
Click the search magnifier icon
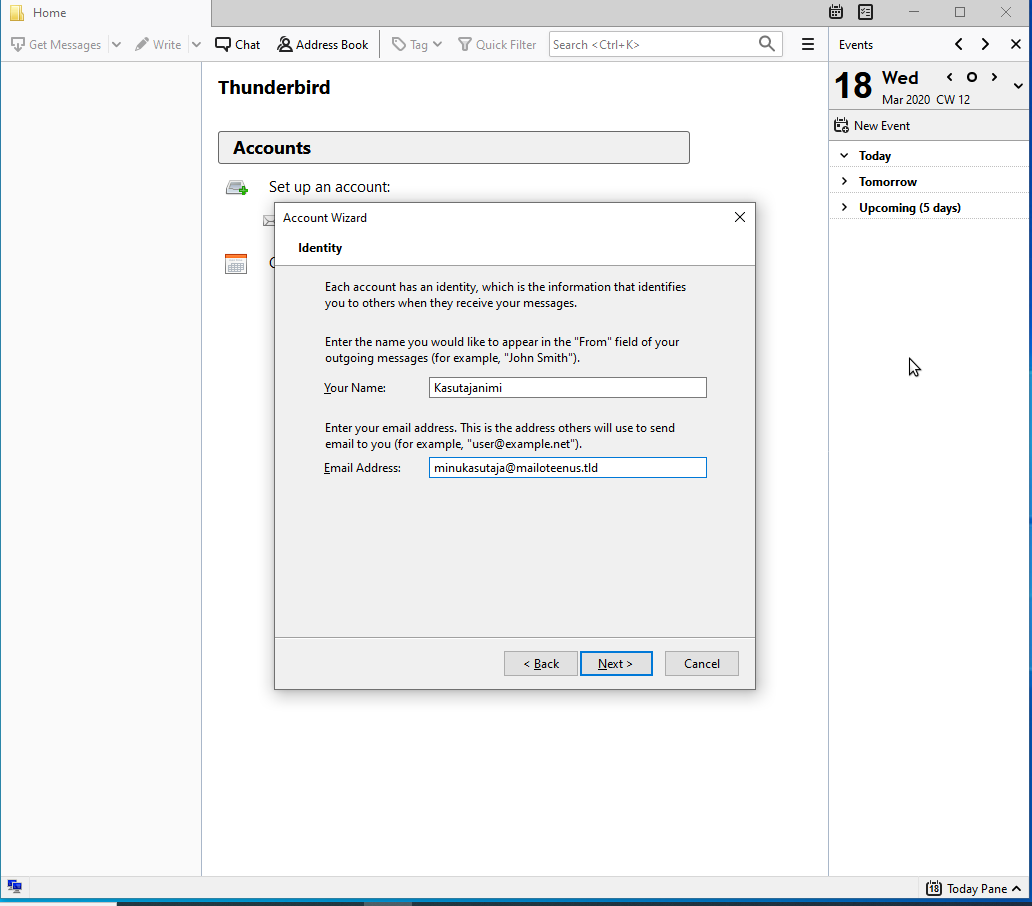click(767, 44)
